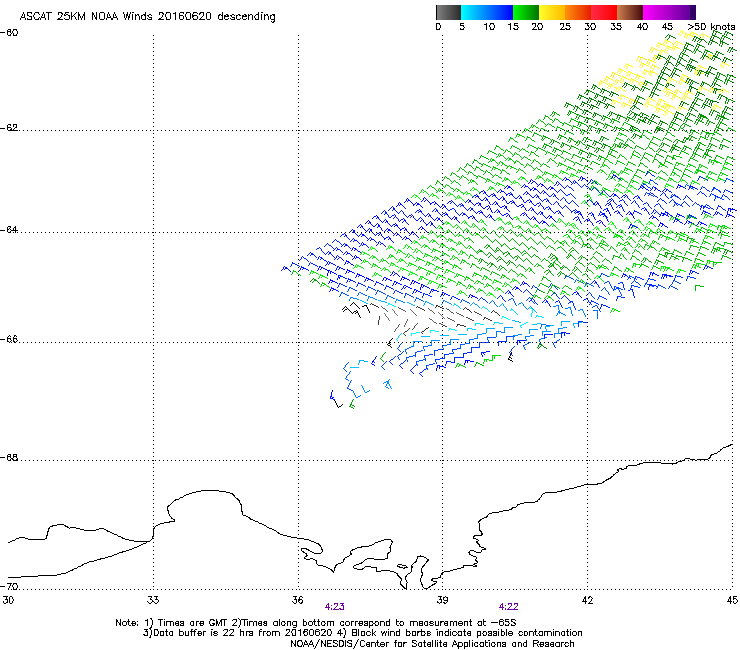Select the "25" label under the color bar

pyautogui.click(x=565, y=27)
